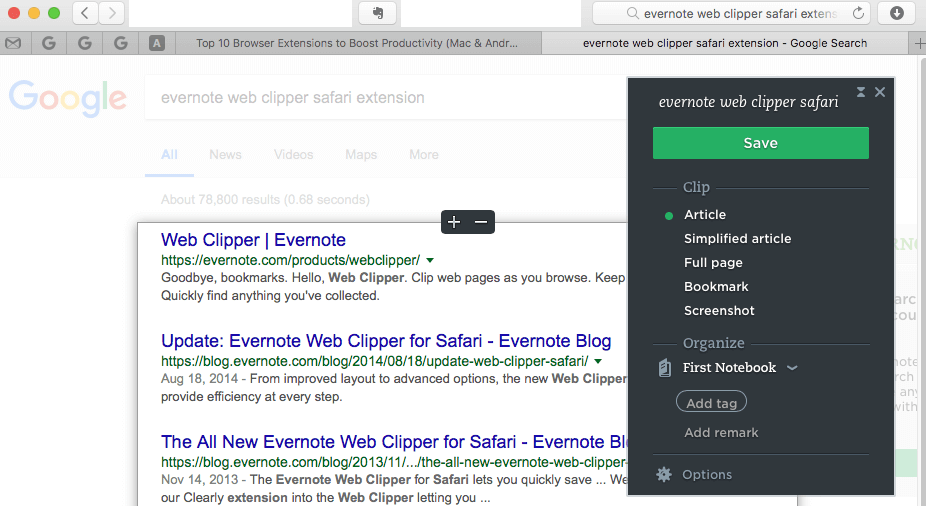The width and height of the screenshot is (926, 506).
Task: Select the Full page clip option
Action: tap(713, 263)
